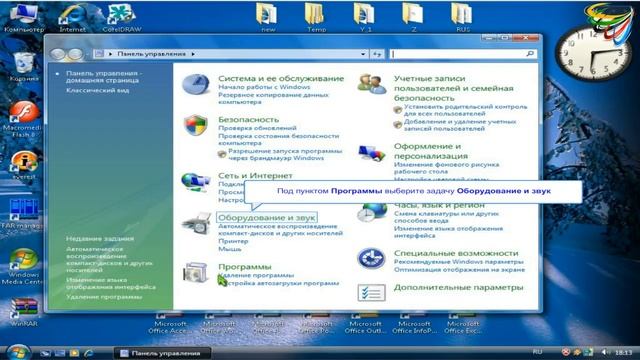Open the WinRAR desktop shortcut
The height and width of the screenshot is (360, 640).
pos(24,312)
